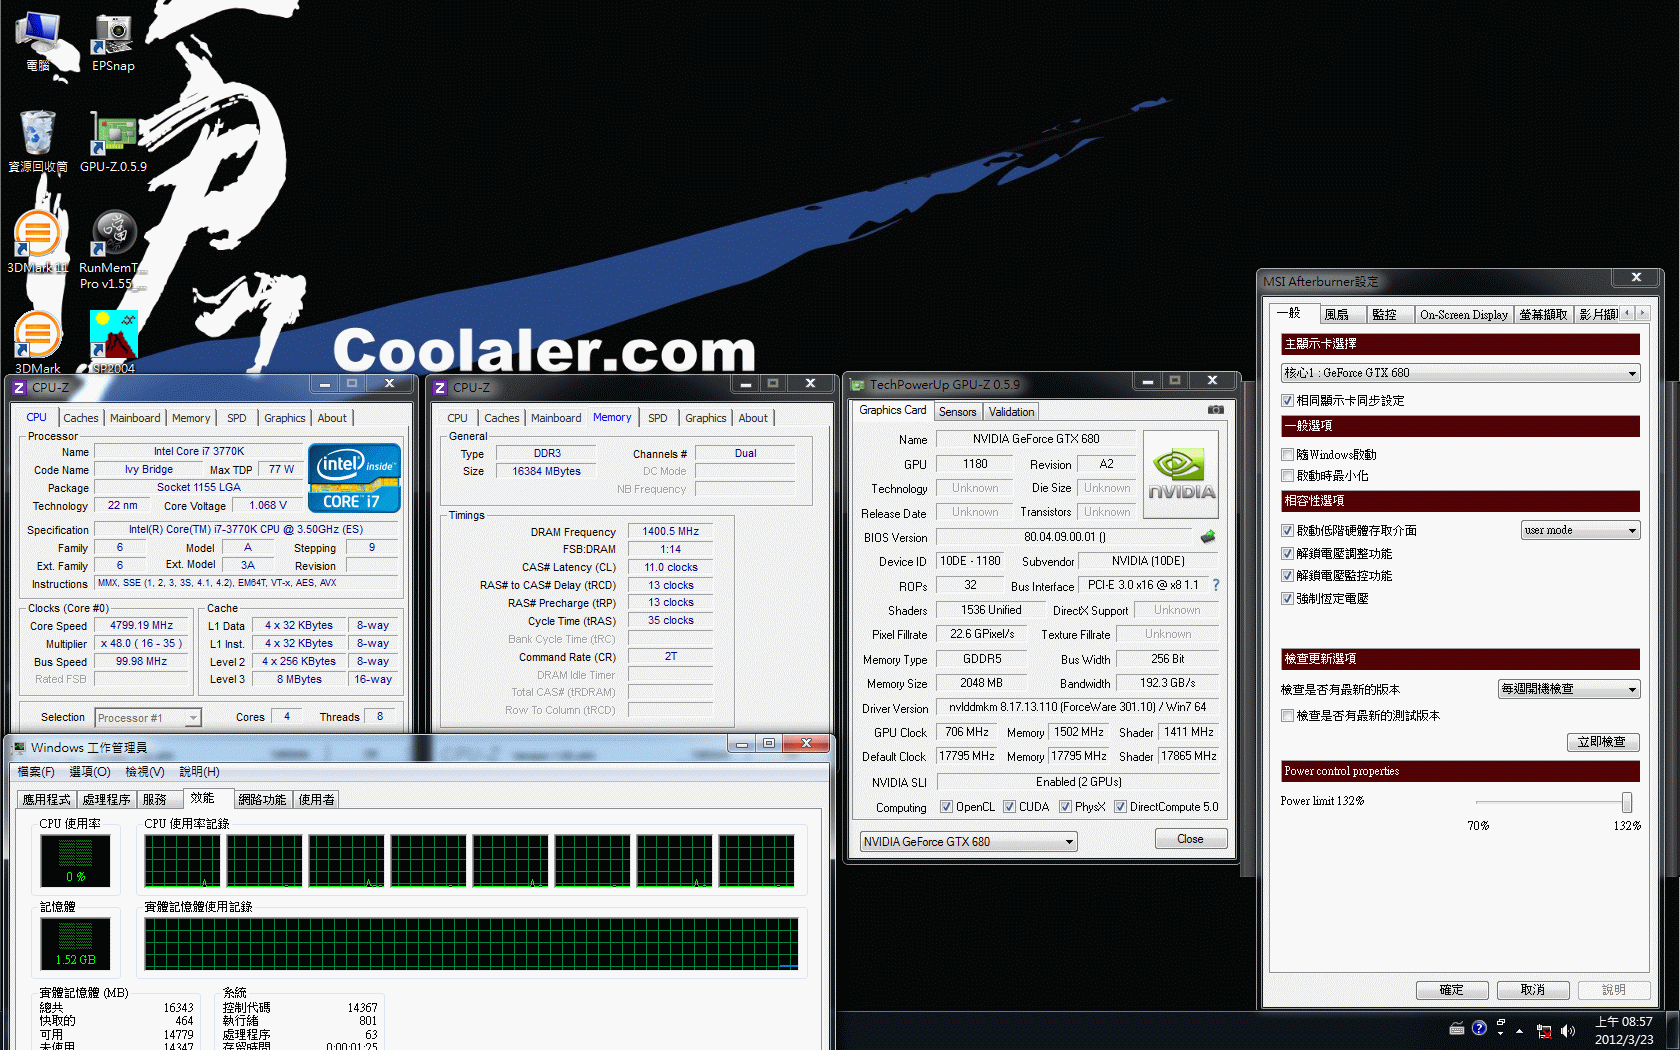Launch the SP2004 desktop shortcut
Image resolution: width=1680 pixels, height=1050 pixels.
click(x=113, y=342)
